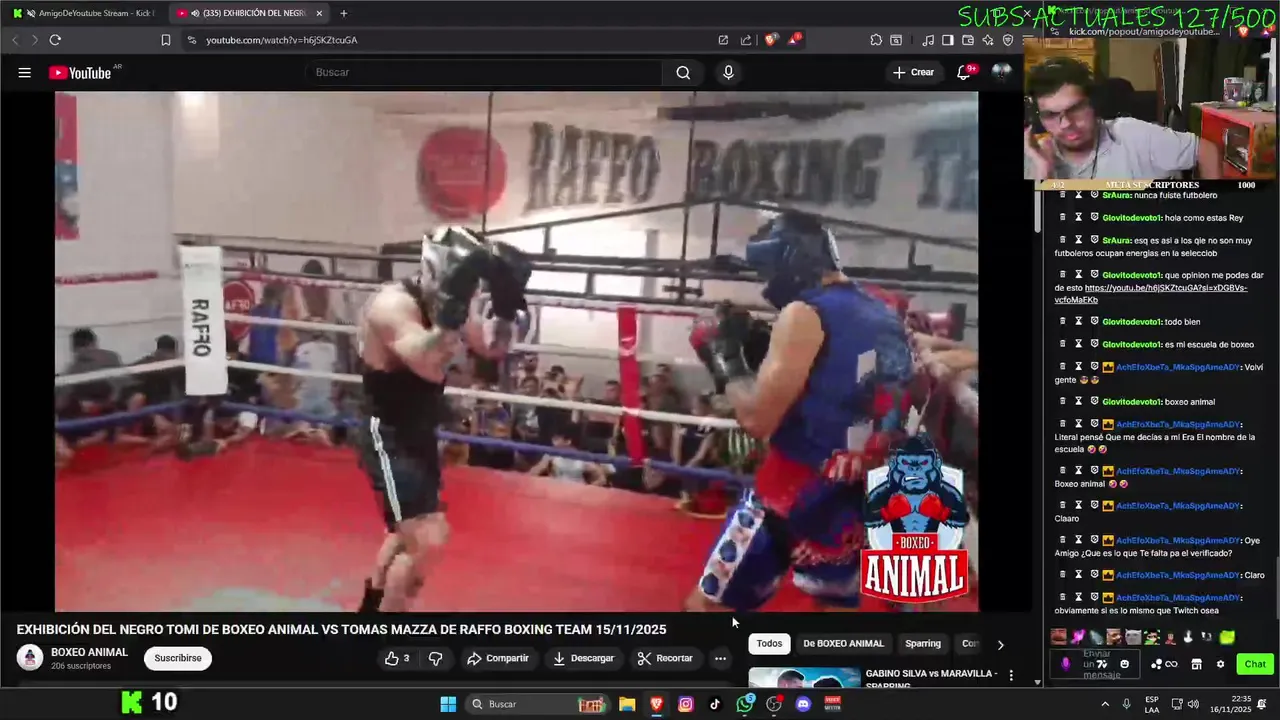Image resolution: width=1280 pixels, height=720 pixels.
Task: Open the Windows Start menu
Action: pos(448,704)
